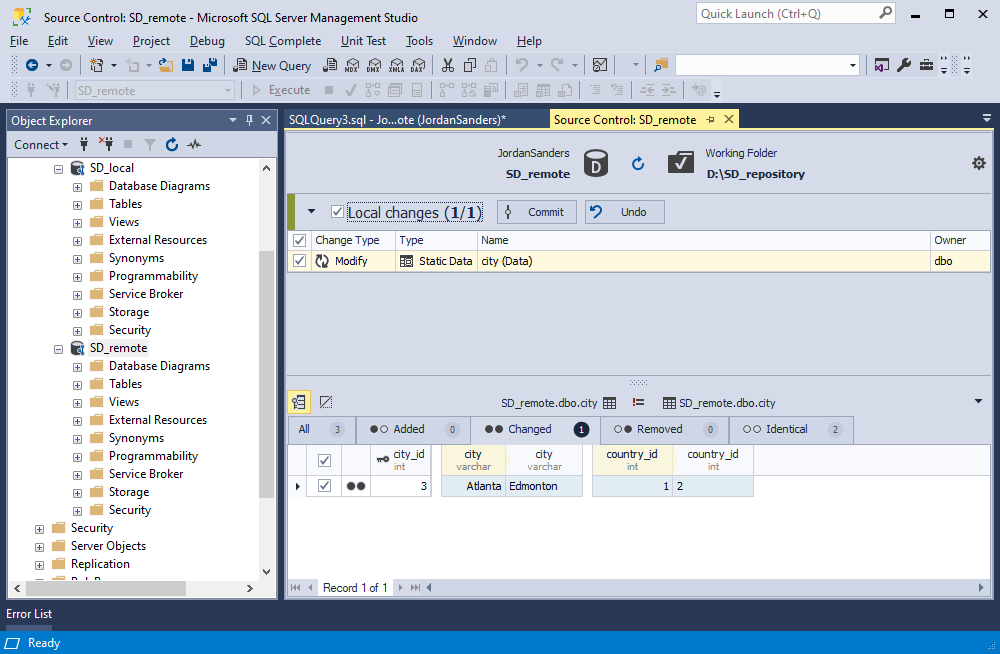Open Activity Monitor in Object Explorer

click(194, 145)
